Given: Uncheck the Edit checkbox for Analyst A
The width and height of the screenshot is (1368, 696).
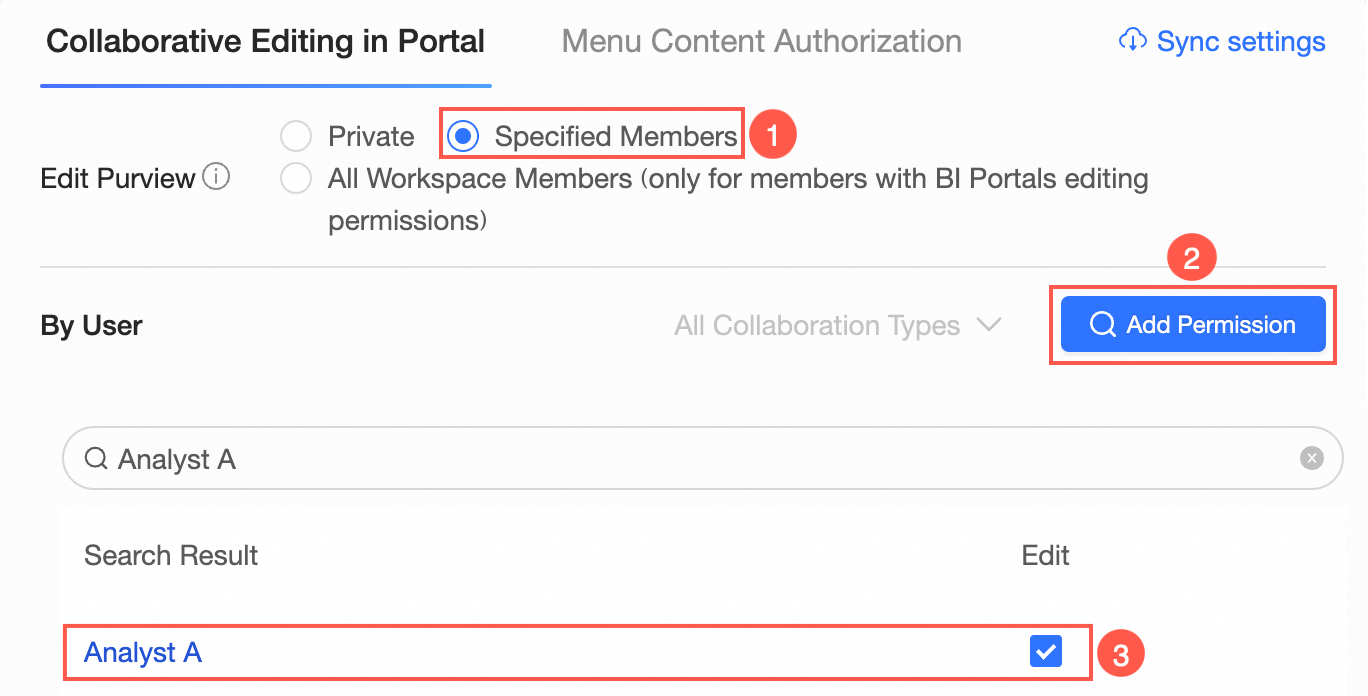Looking at the screenshot, I should click(x=1045, y=652).
